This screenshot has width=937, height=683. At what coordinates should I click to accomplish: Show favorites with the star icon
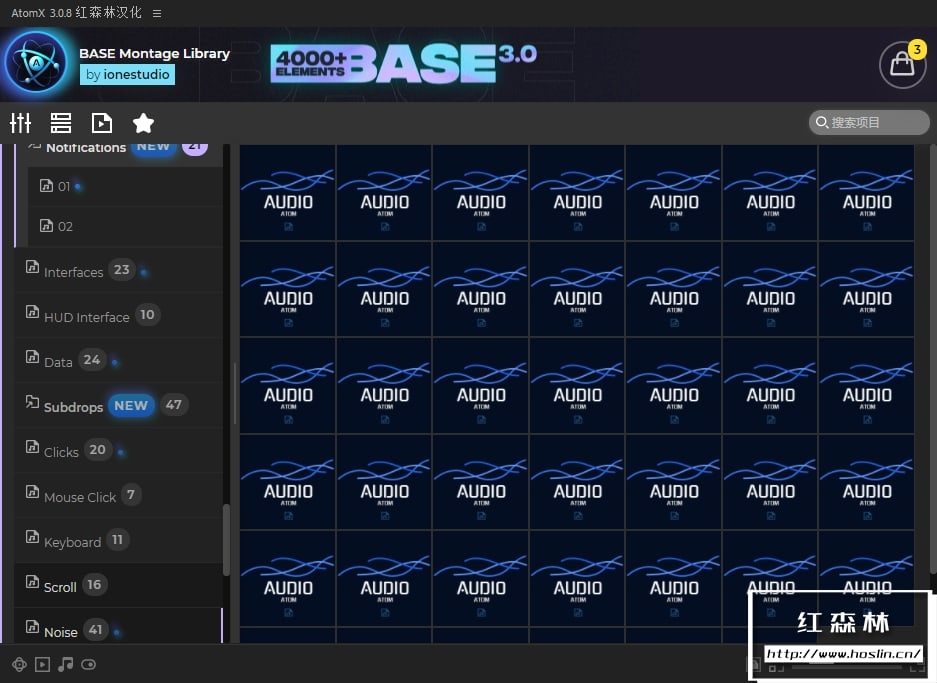coord(143,123)
